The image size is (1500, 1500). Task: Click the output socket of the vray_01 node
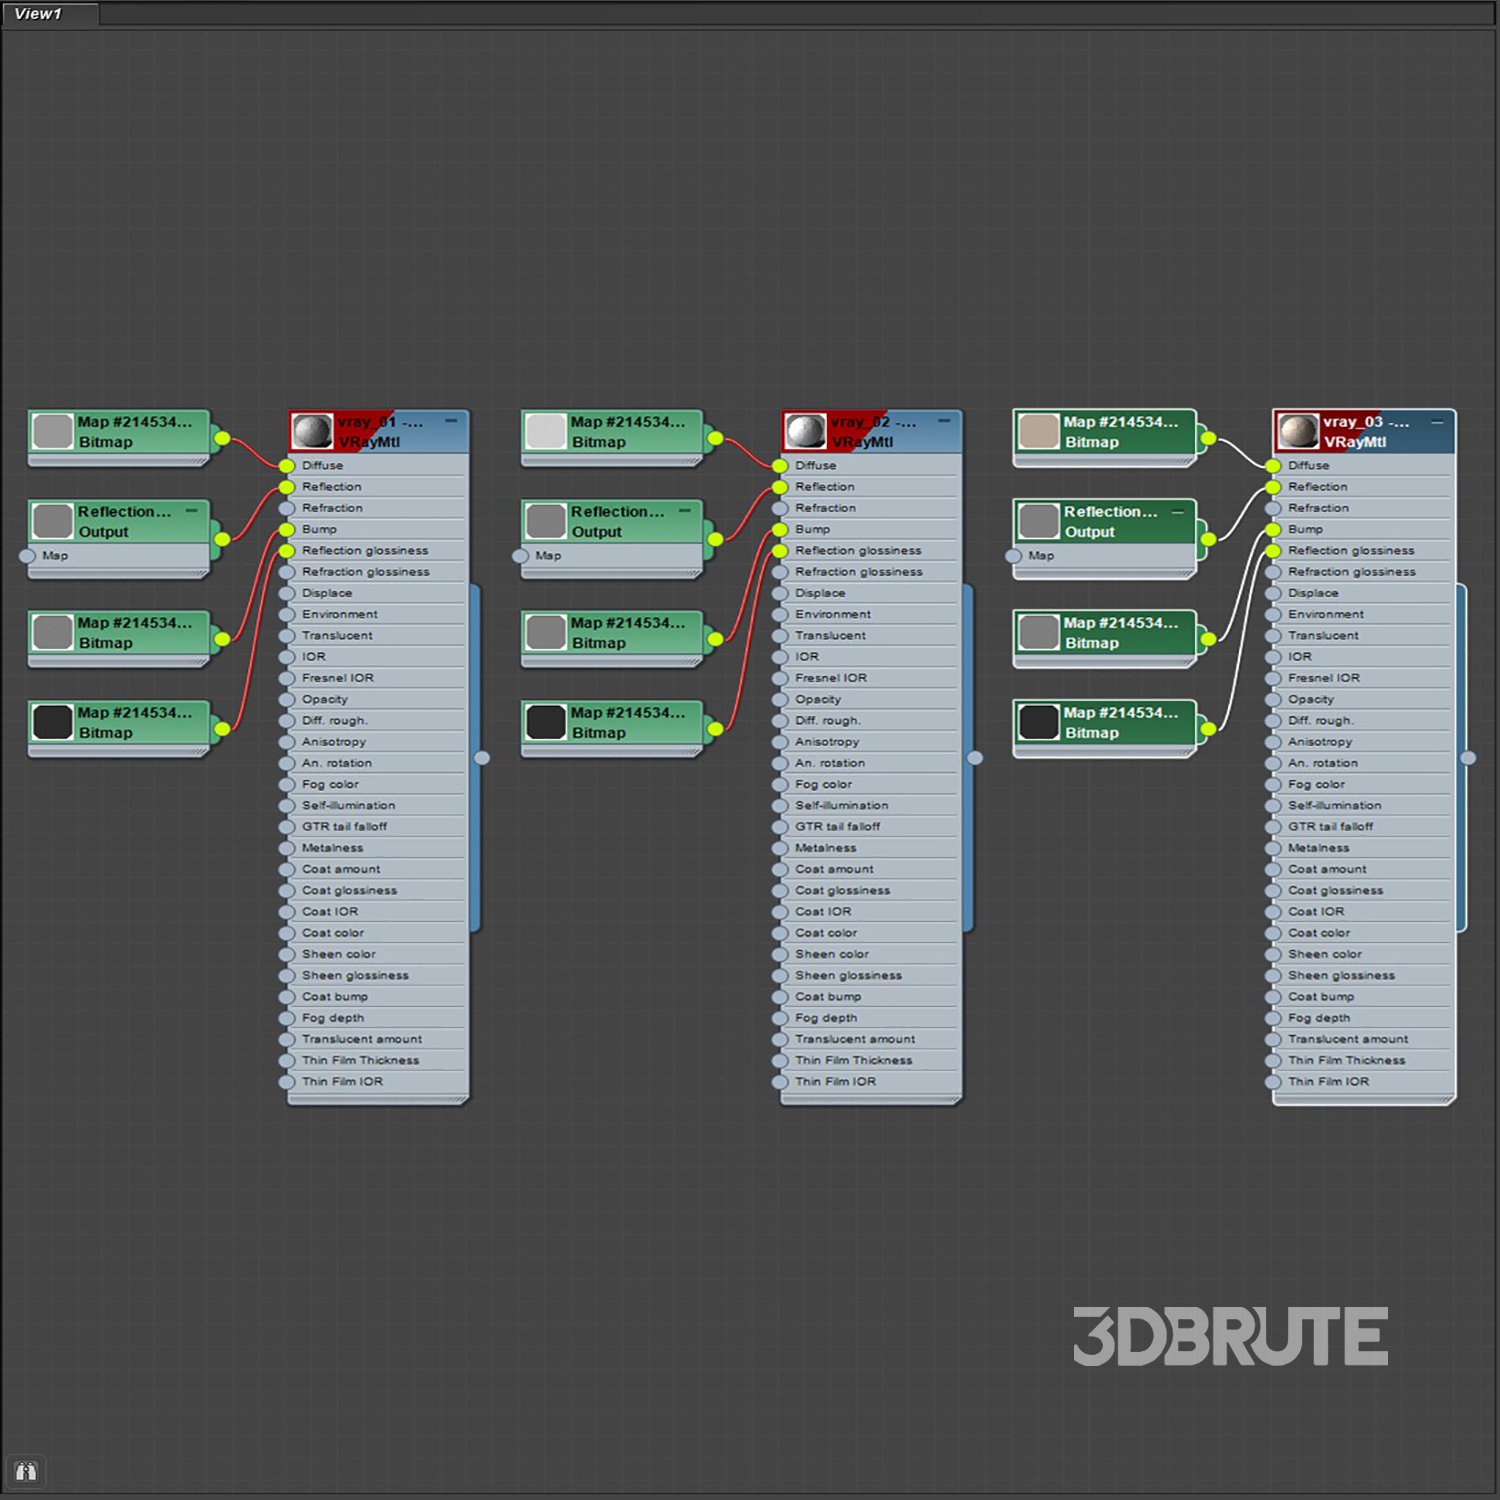pos(482,758)
